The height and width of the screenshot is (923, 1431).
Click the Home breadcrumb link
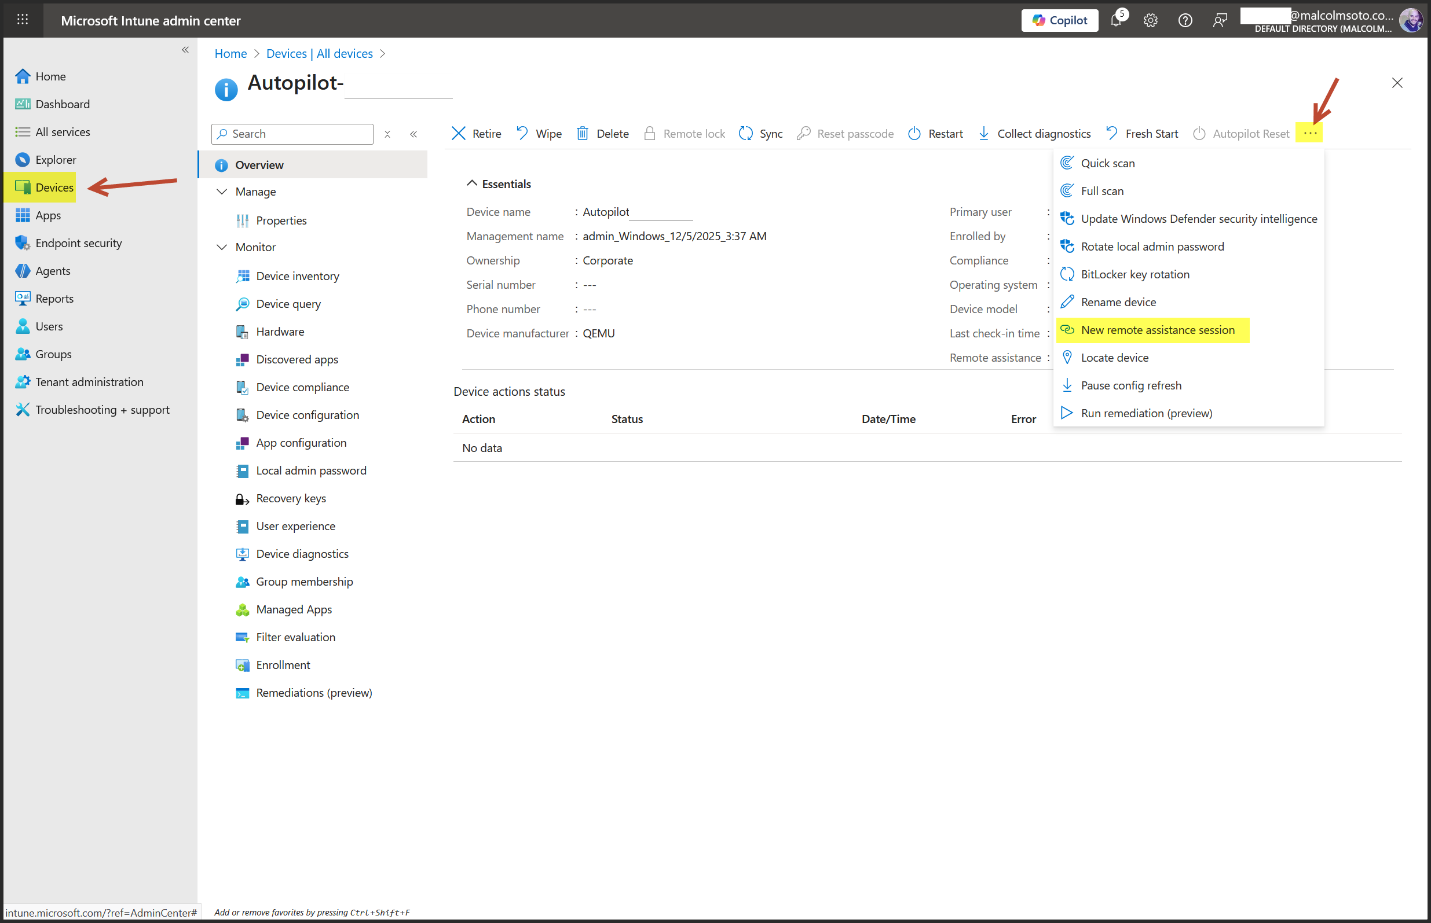point(230,54)
